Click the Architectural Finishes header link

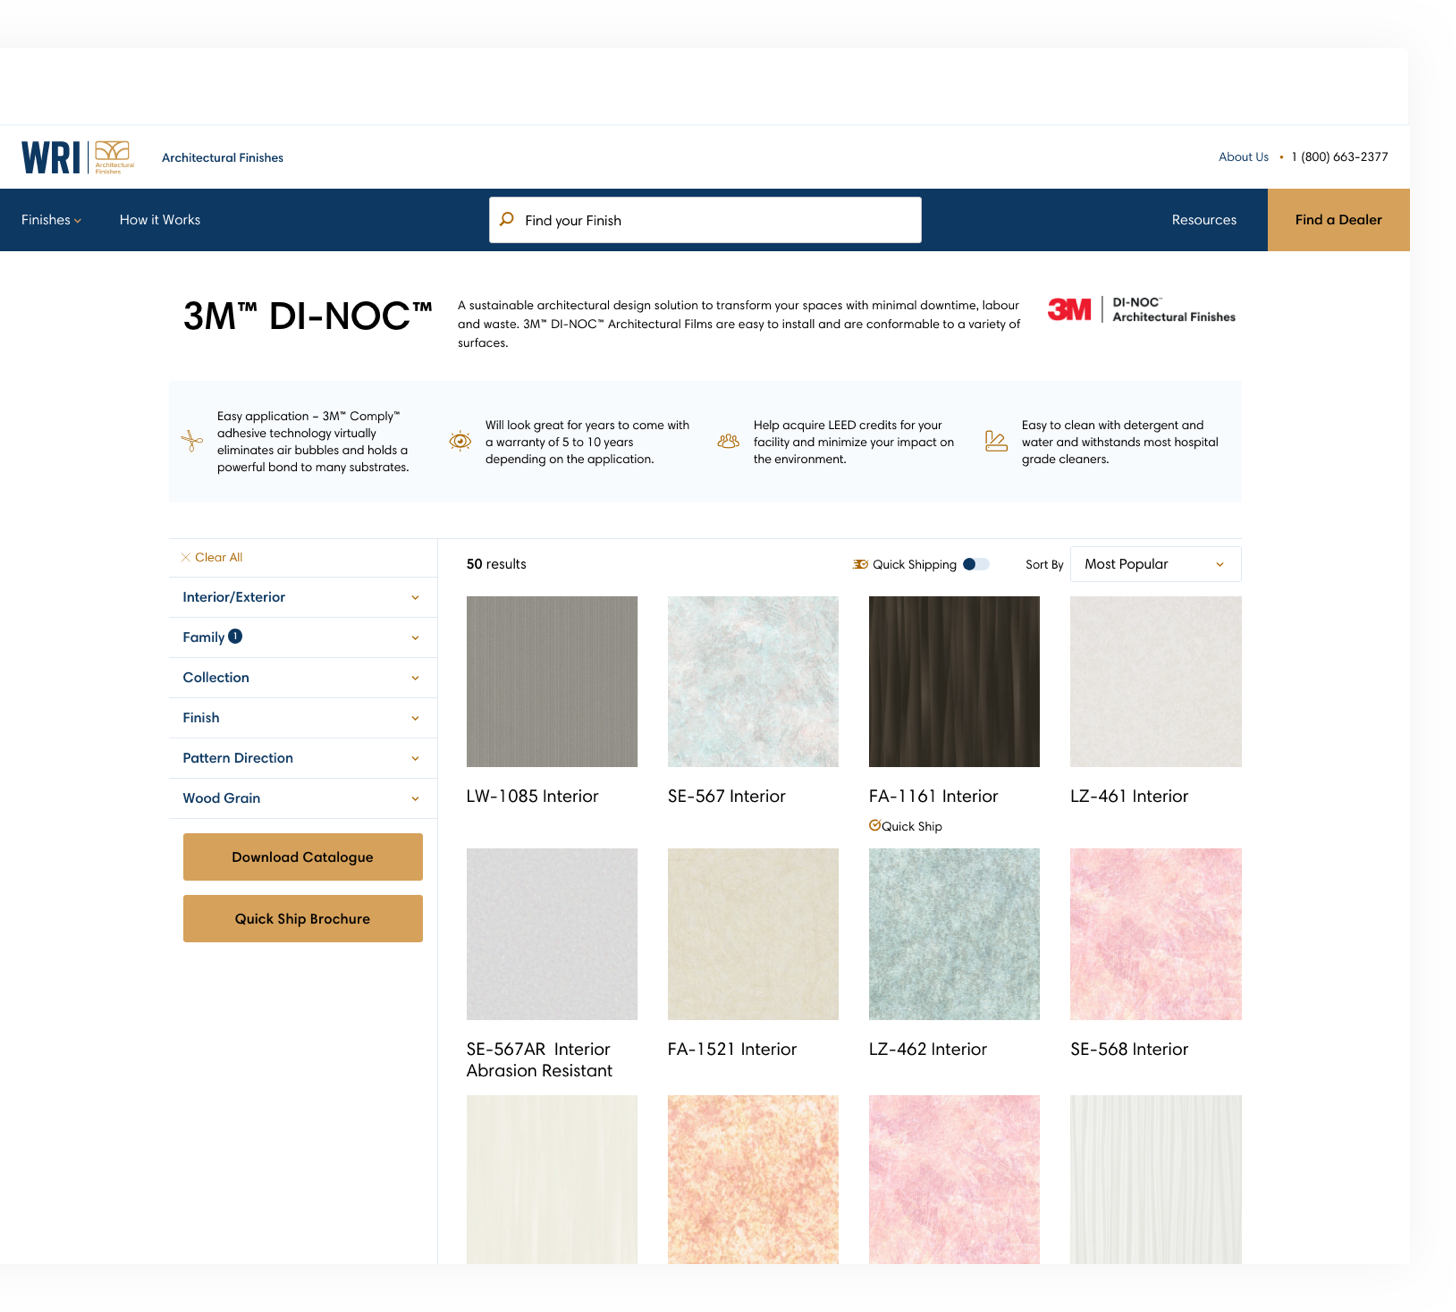pyautogui.click(x=222, y=157)
